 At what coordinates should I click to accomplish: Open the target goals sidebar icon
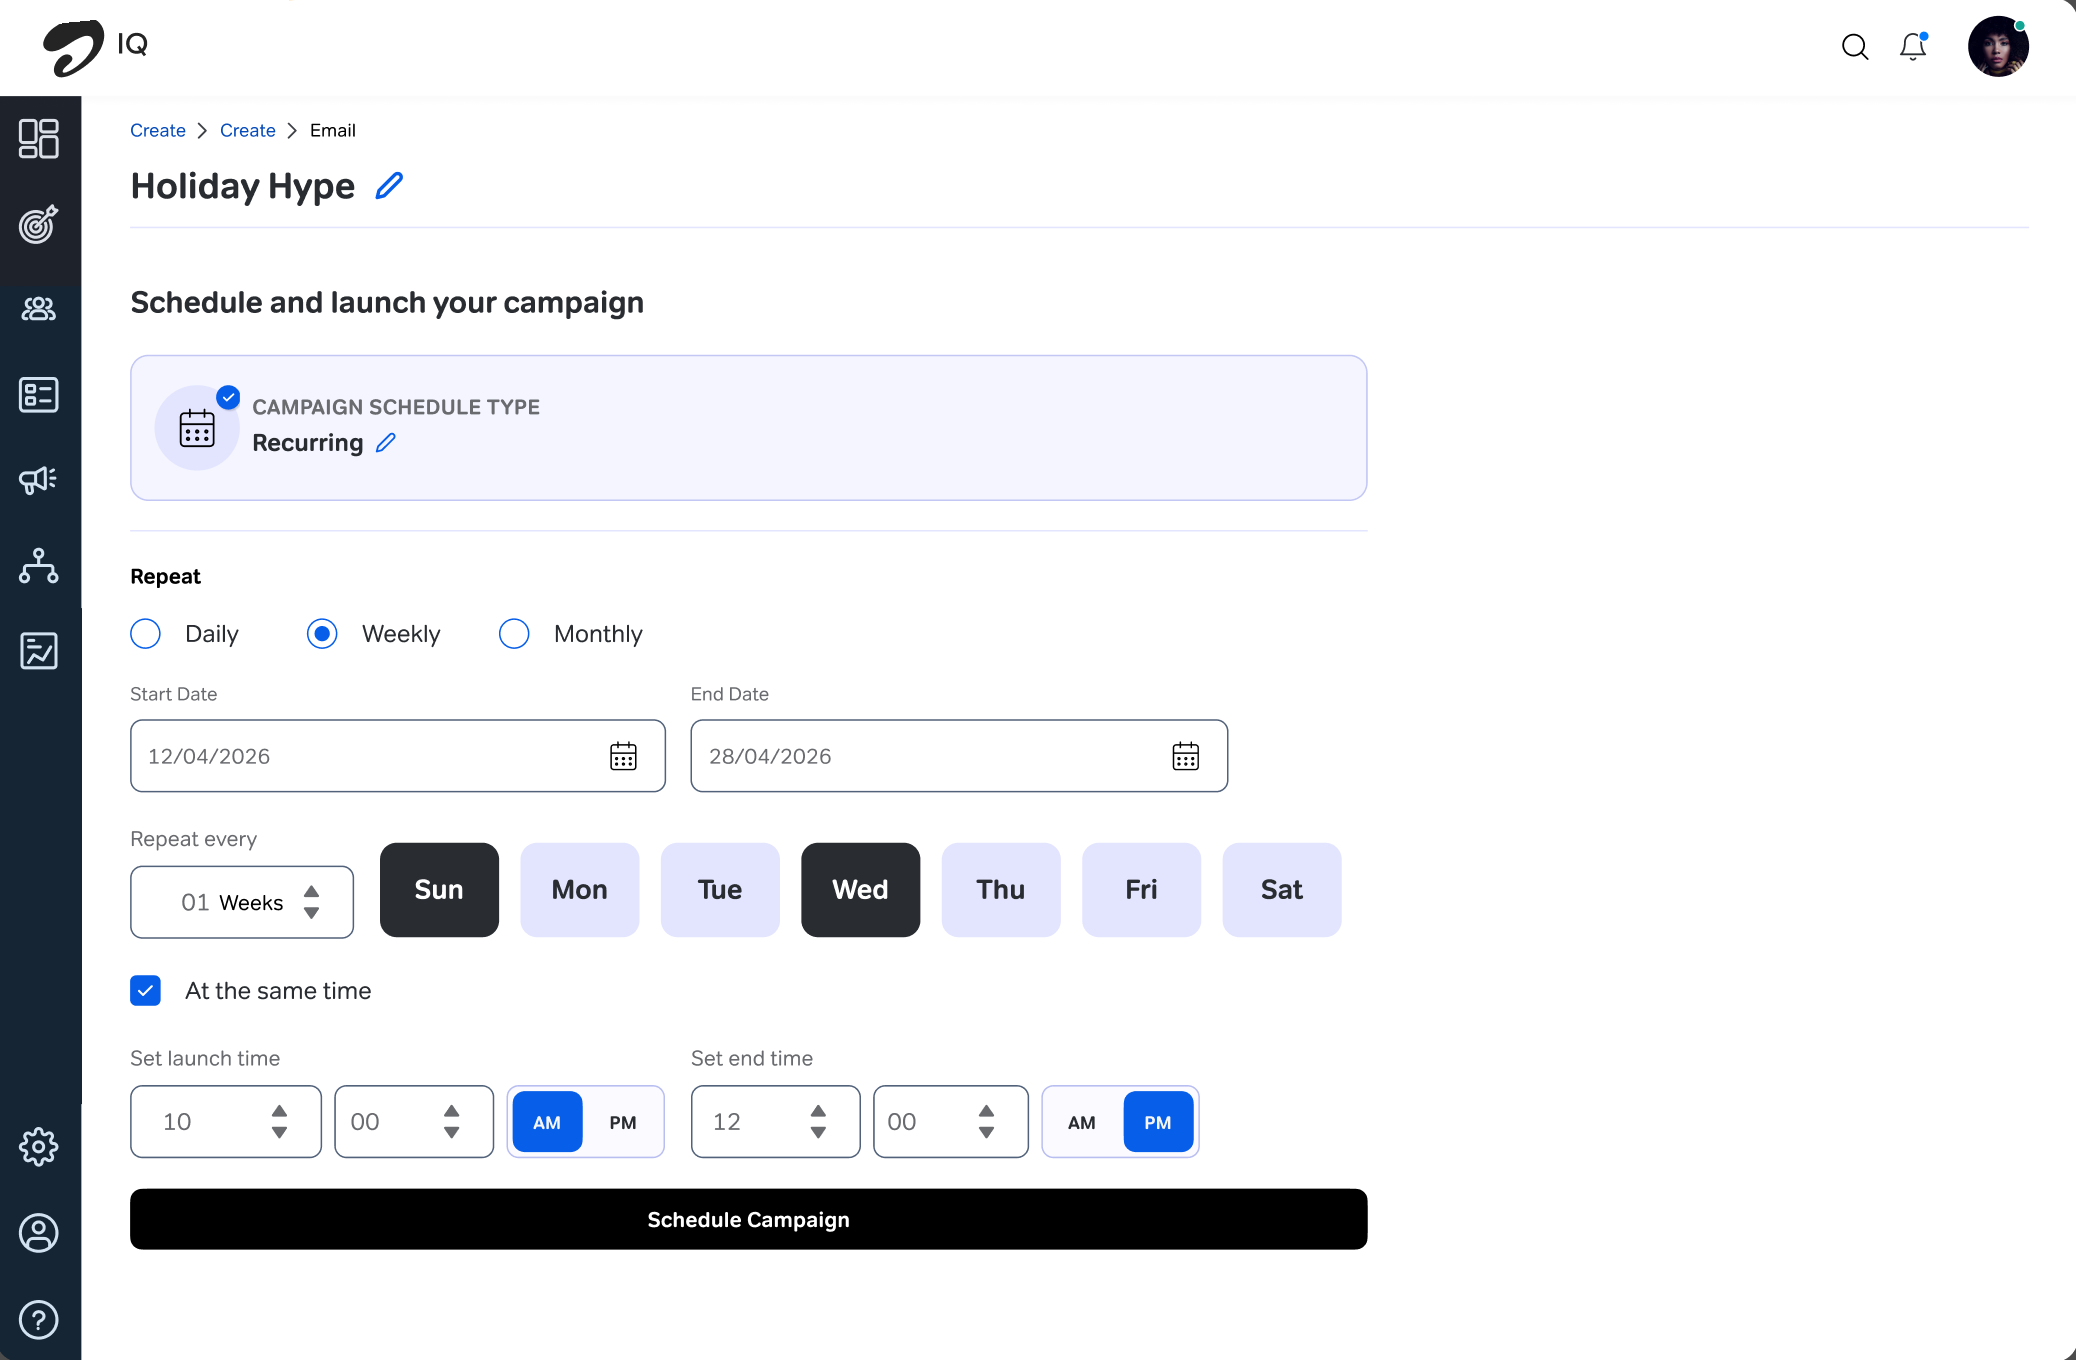coord(39,224)
